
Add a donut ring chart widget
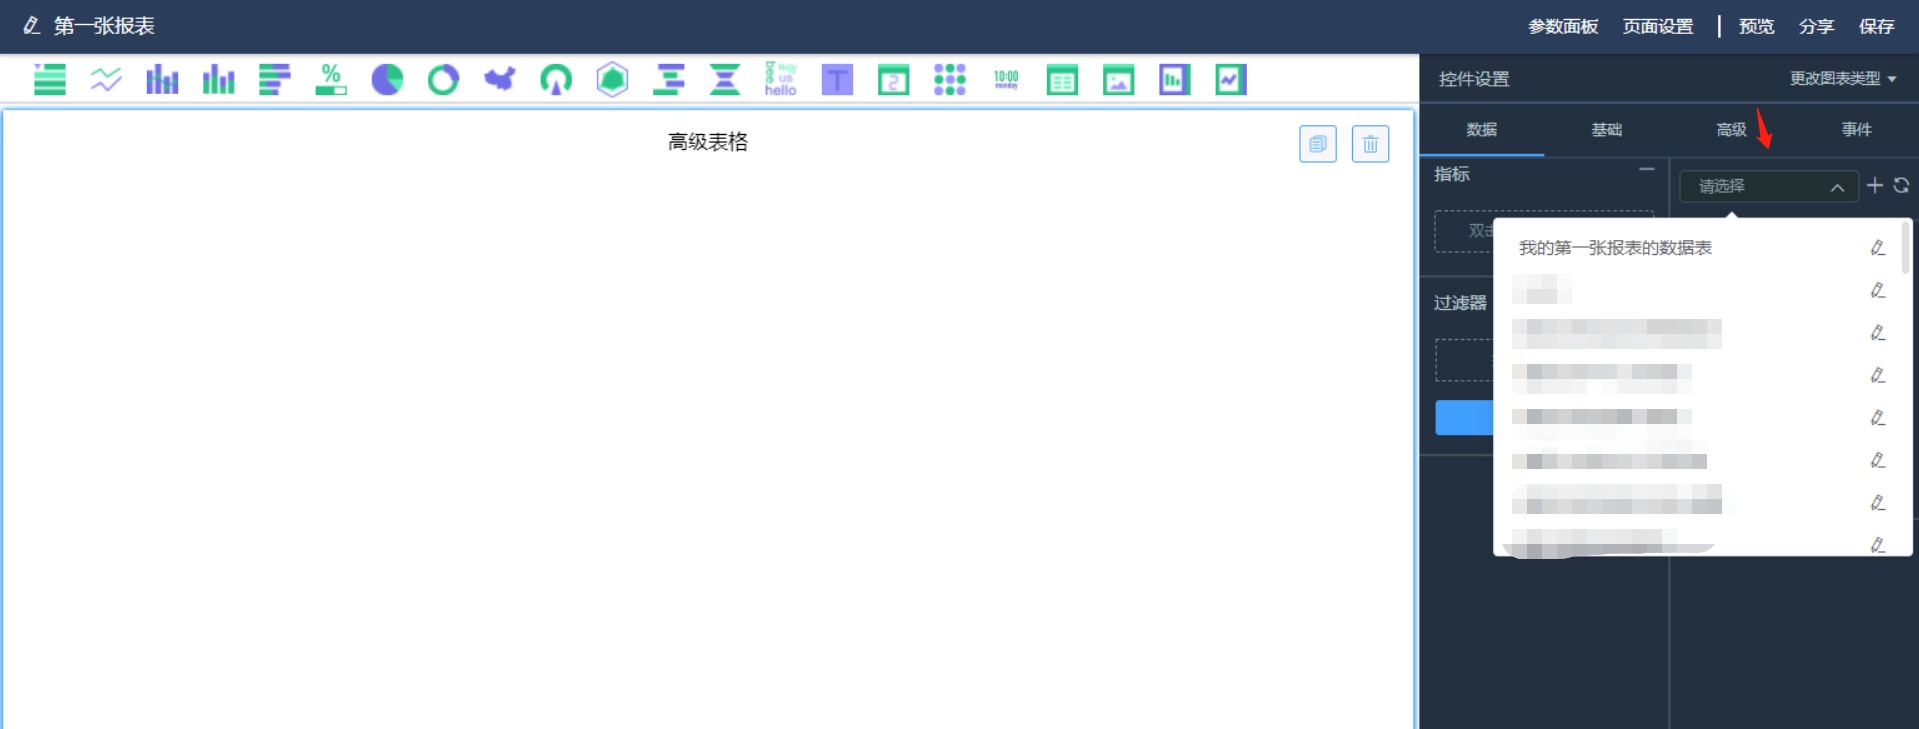443,79
